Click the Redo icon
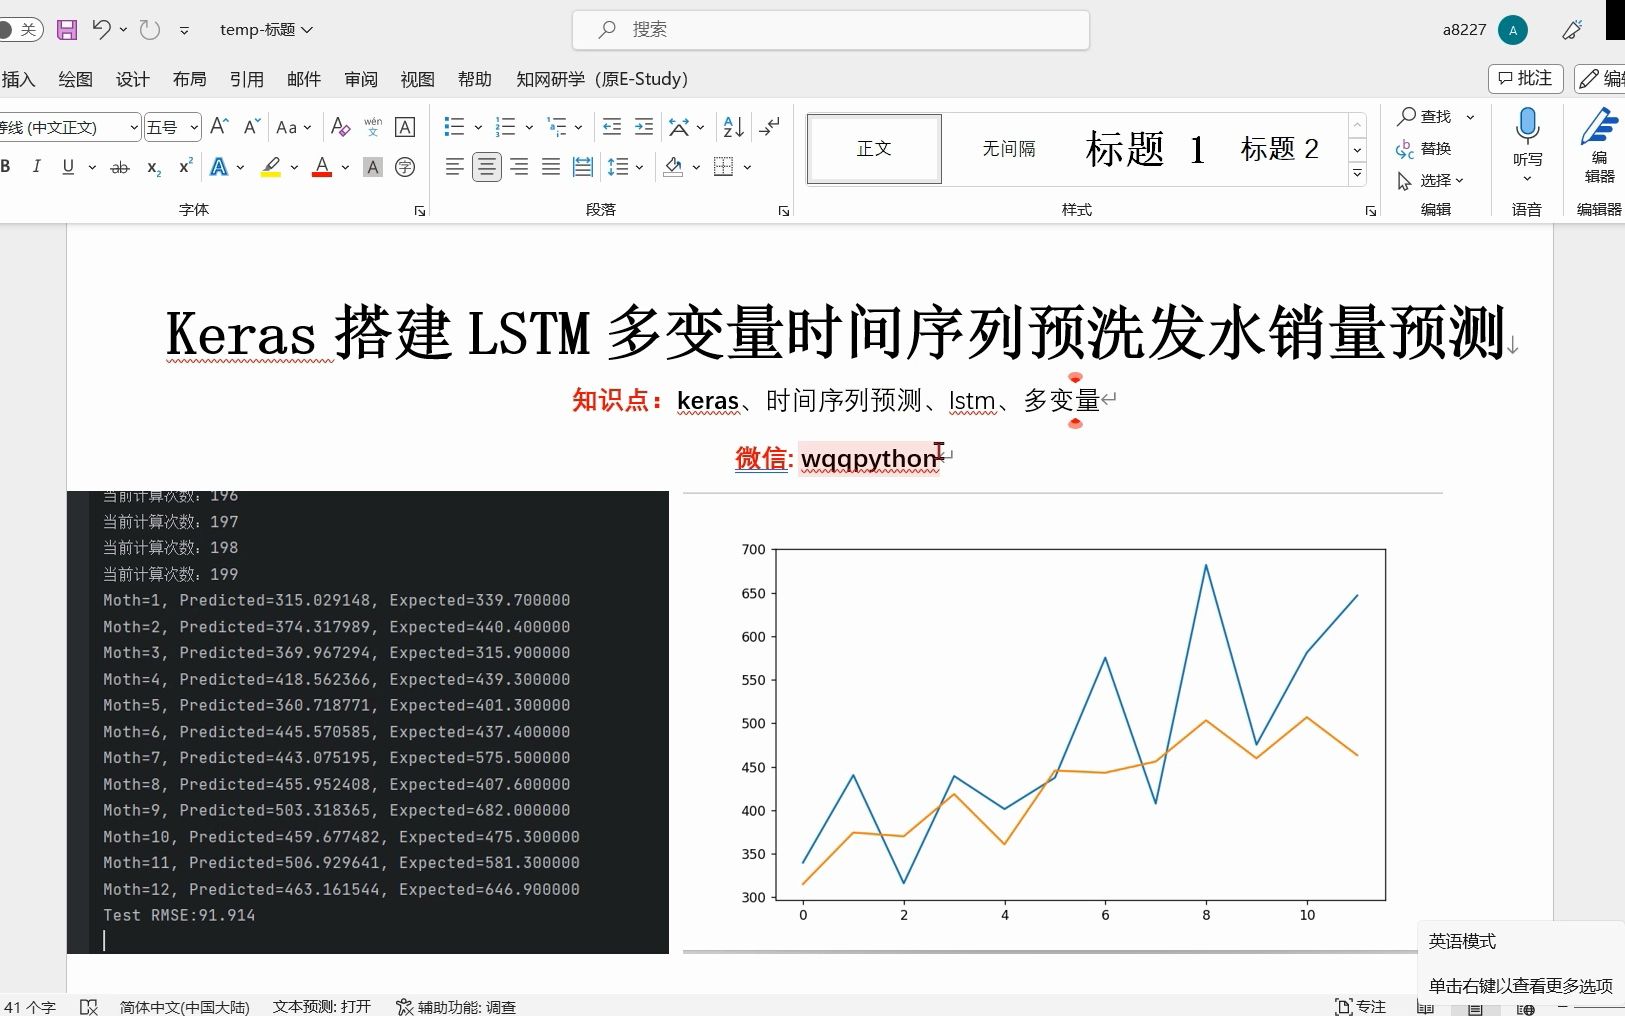1625x1016 pixels. pos(150,29)
